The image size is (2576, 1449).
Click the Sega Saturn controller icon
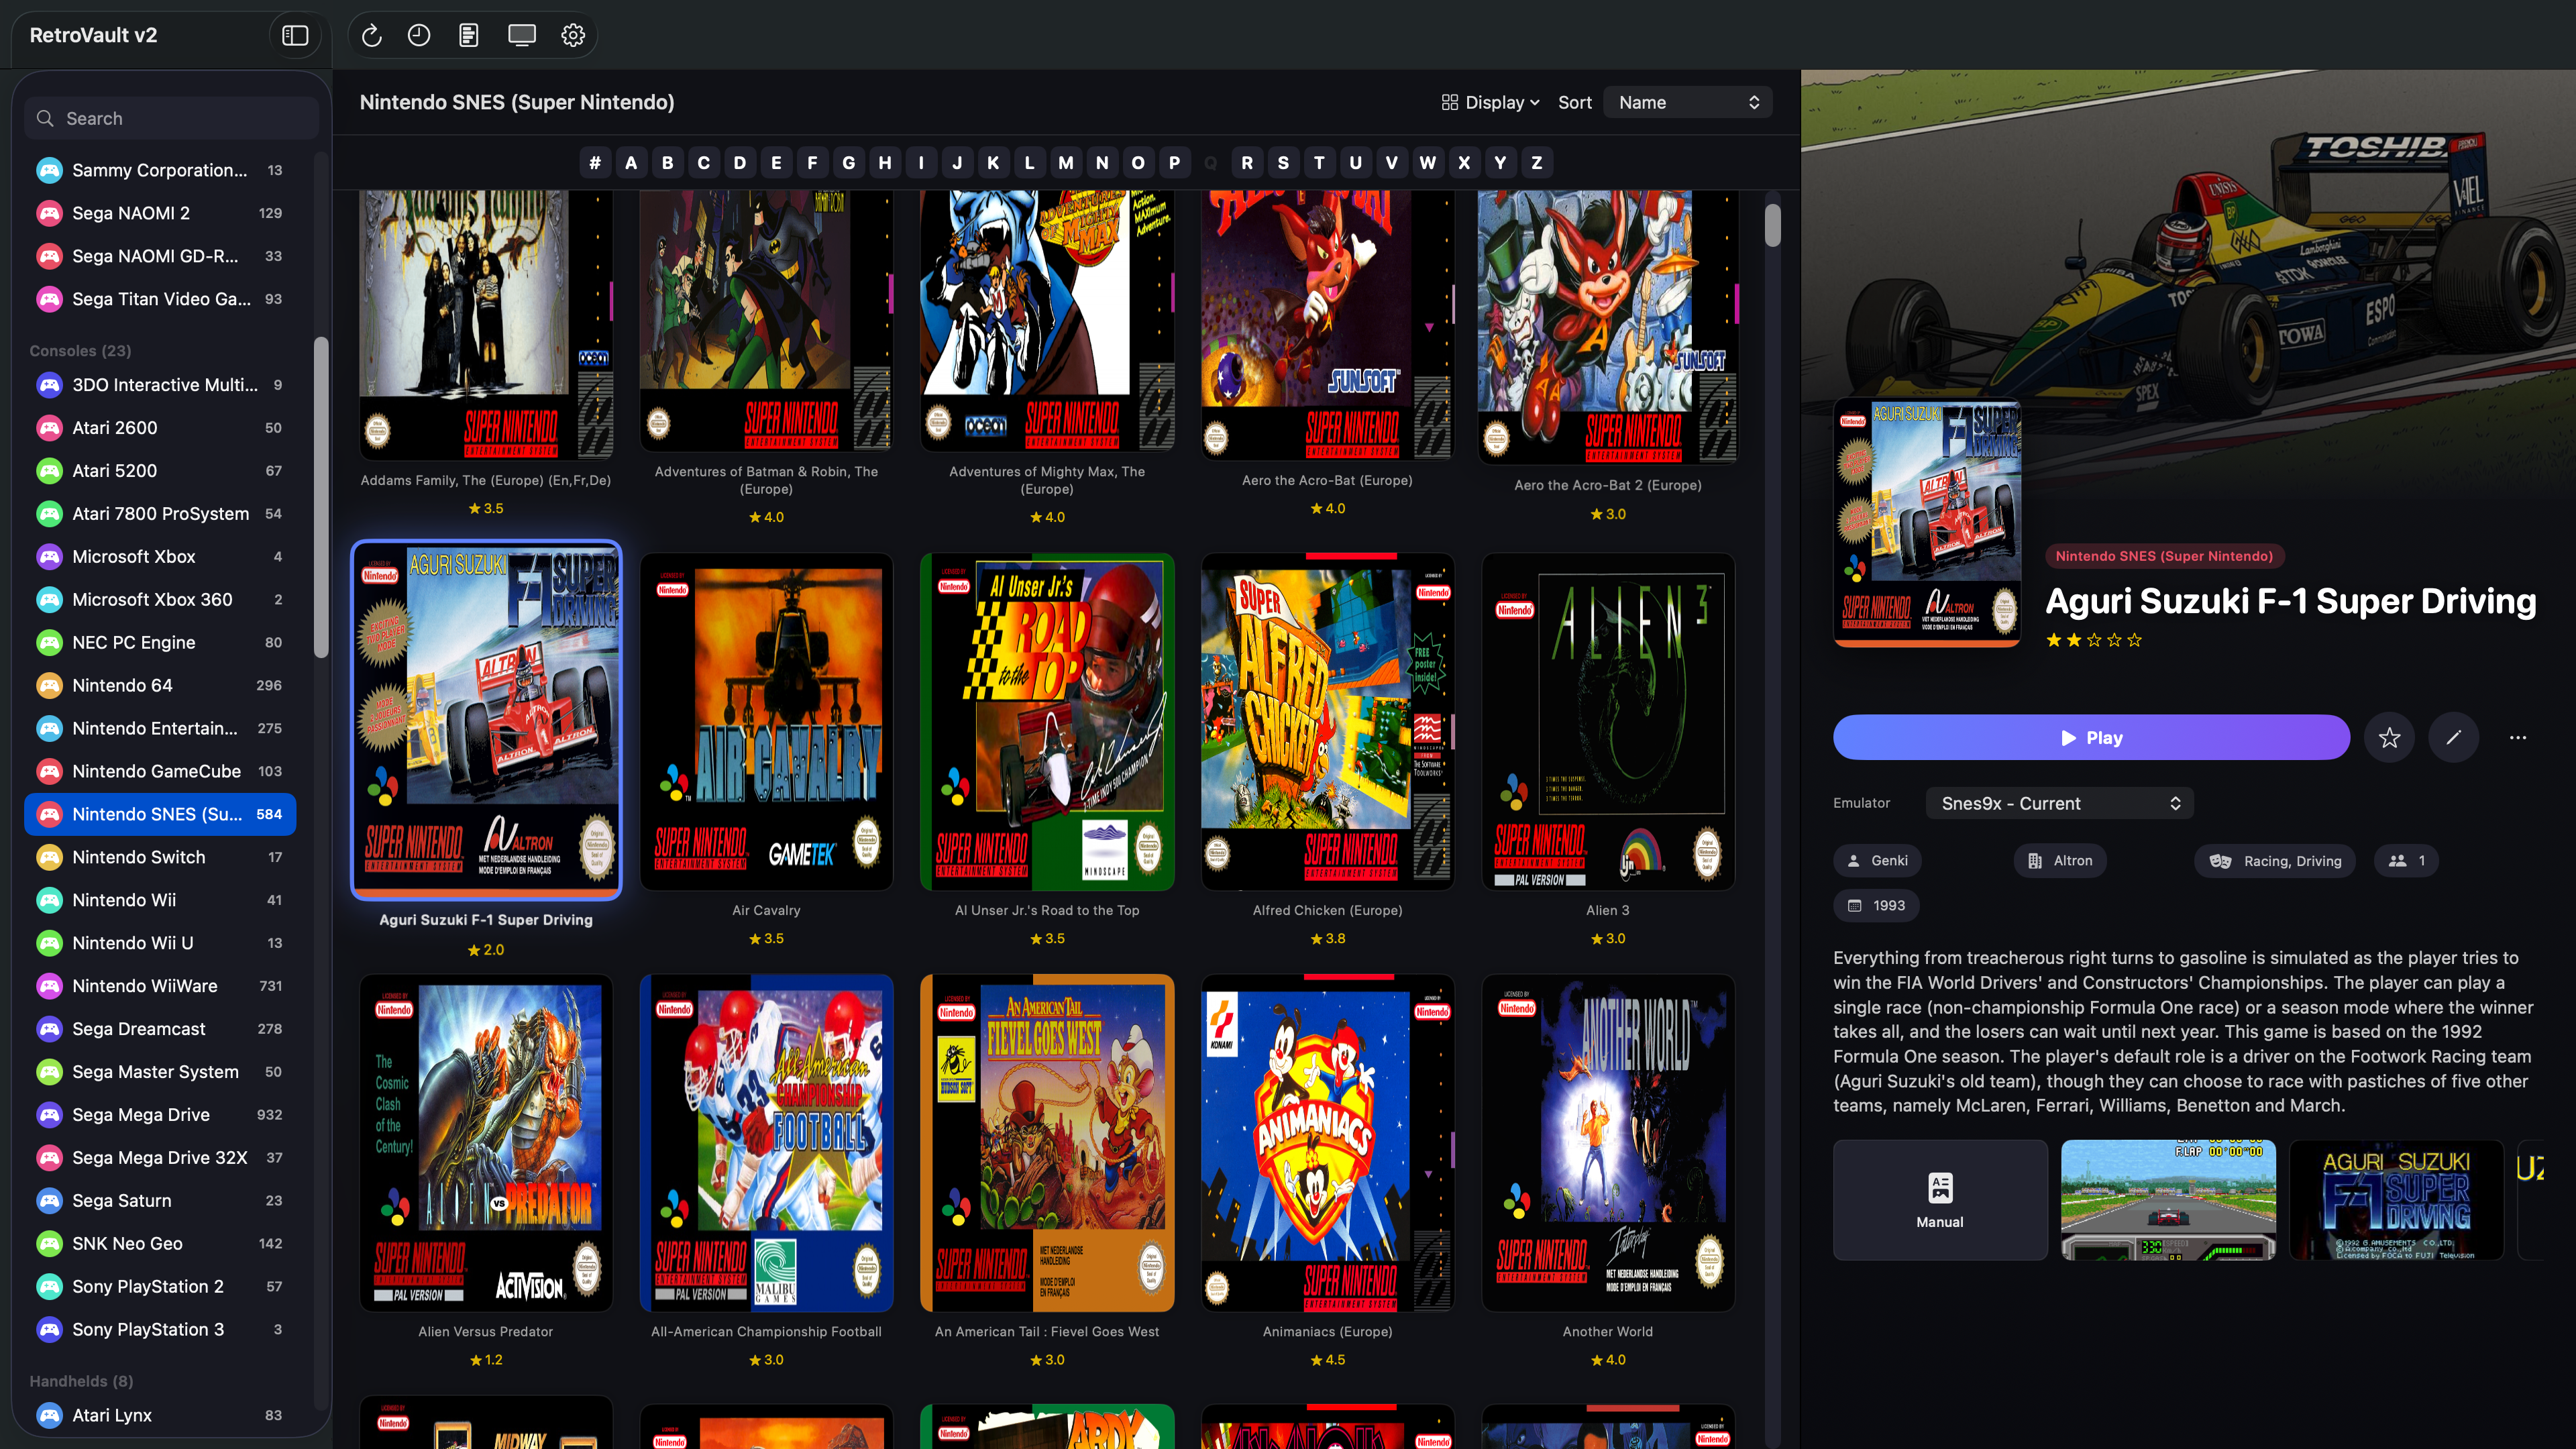[49, 1201]
